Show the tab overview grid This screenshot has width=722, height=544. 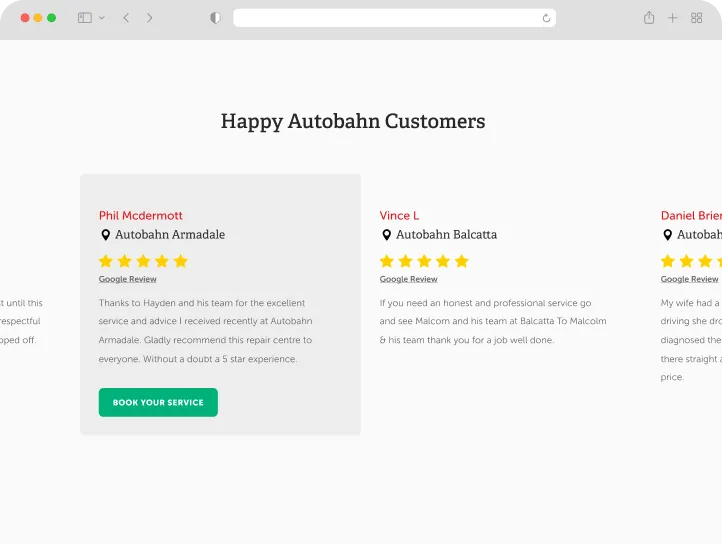click(697, 18)
